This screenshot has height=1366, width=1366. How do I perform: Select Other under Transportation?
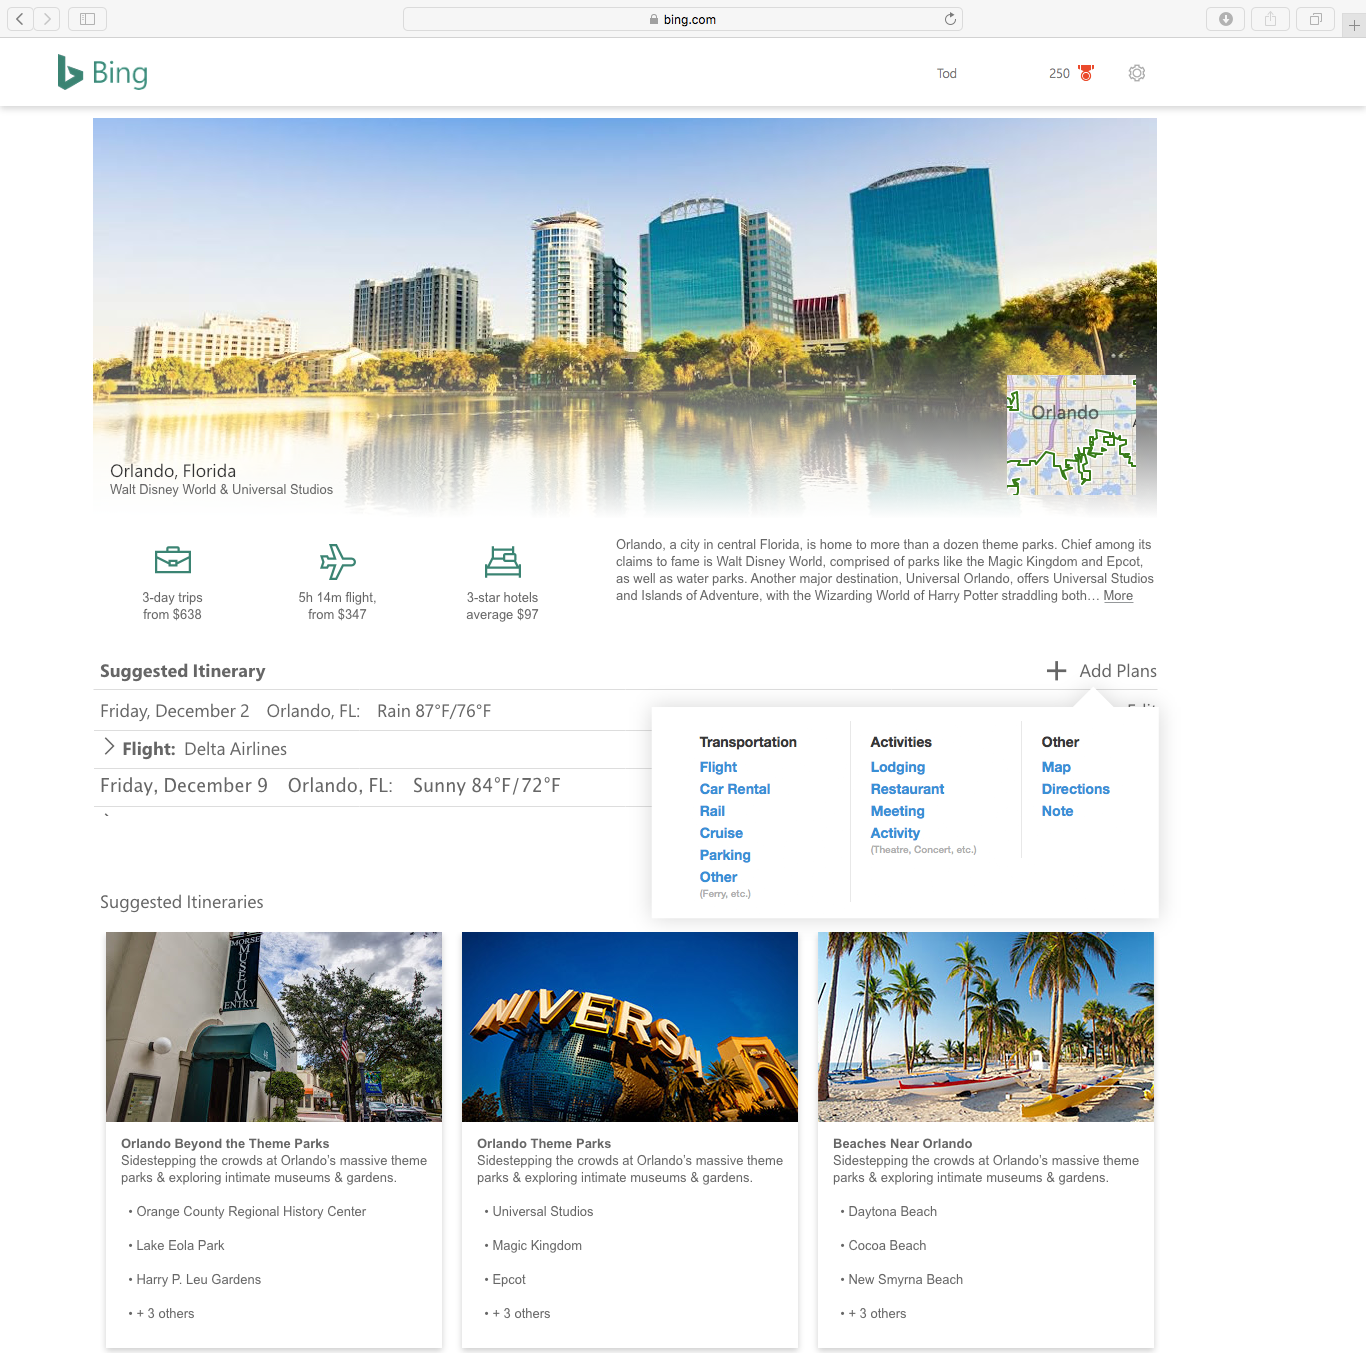718,877
